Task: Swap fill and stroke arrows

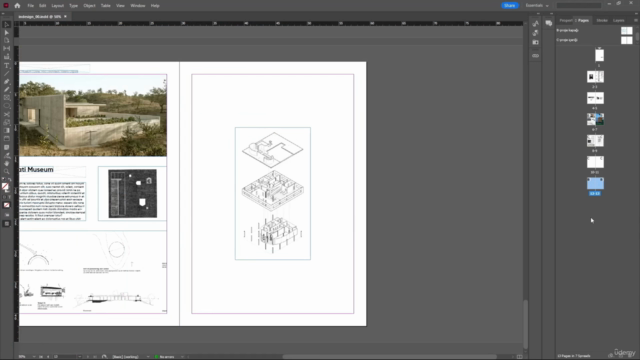Action: tap(10, 180)
